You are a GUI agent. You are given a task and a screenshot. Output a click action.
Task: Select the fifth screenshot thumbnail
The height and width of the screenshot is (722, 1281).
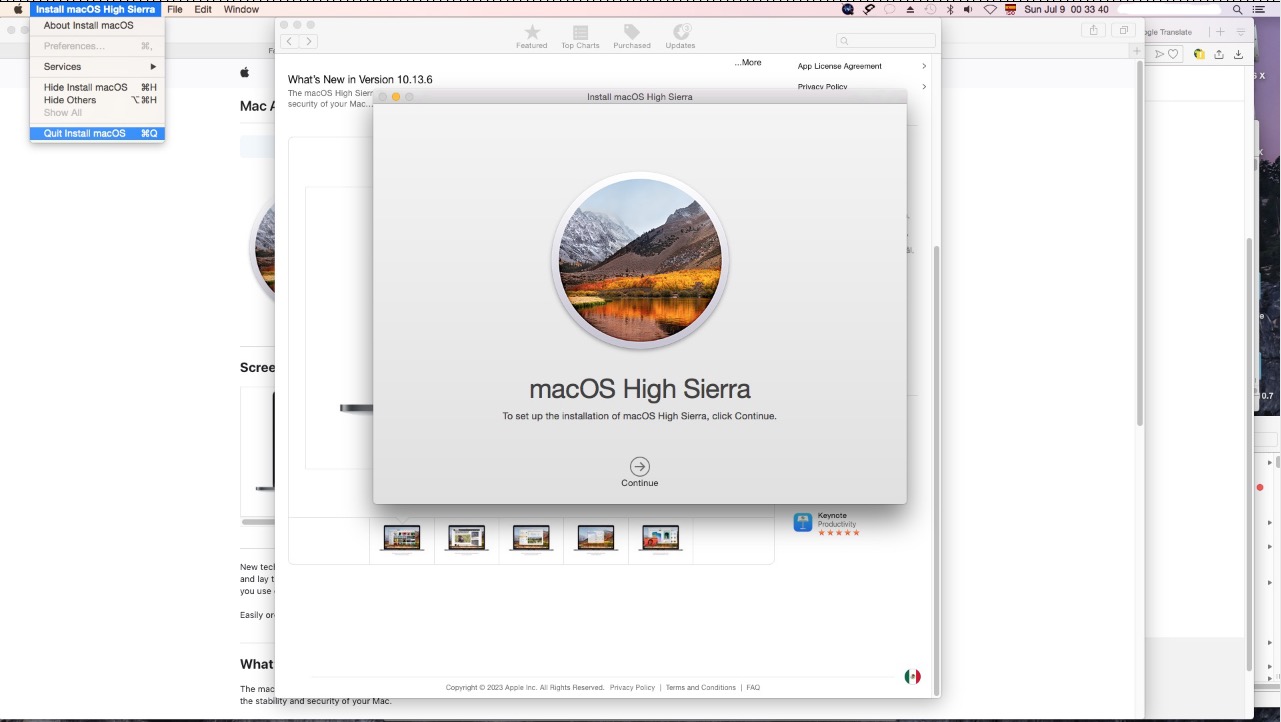point(660,538)
